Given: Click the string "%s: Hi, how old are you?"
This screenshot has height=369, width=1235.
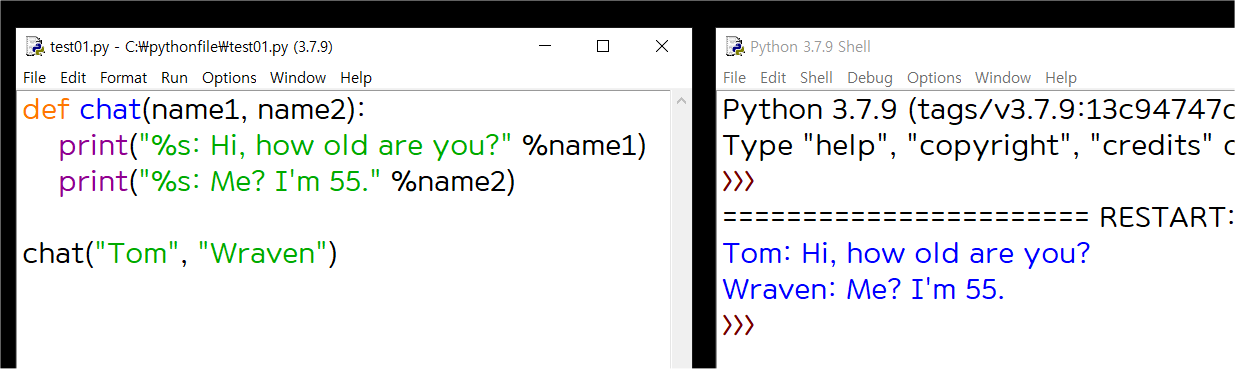Looking at the screenshot, I should (327, 146).
